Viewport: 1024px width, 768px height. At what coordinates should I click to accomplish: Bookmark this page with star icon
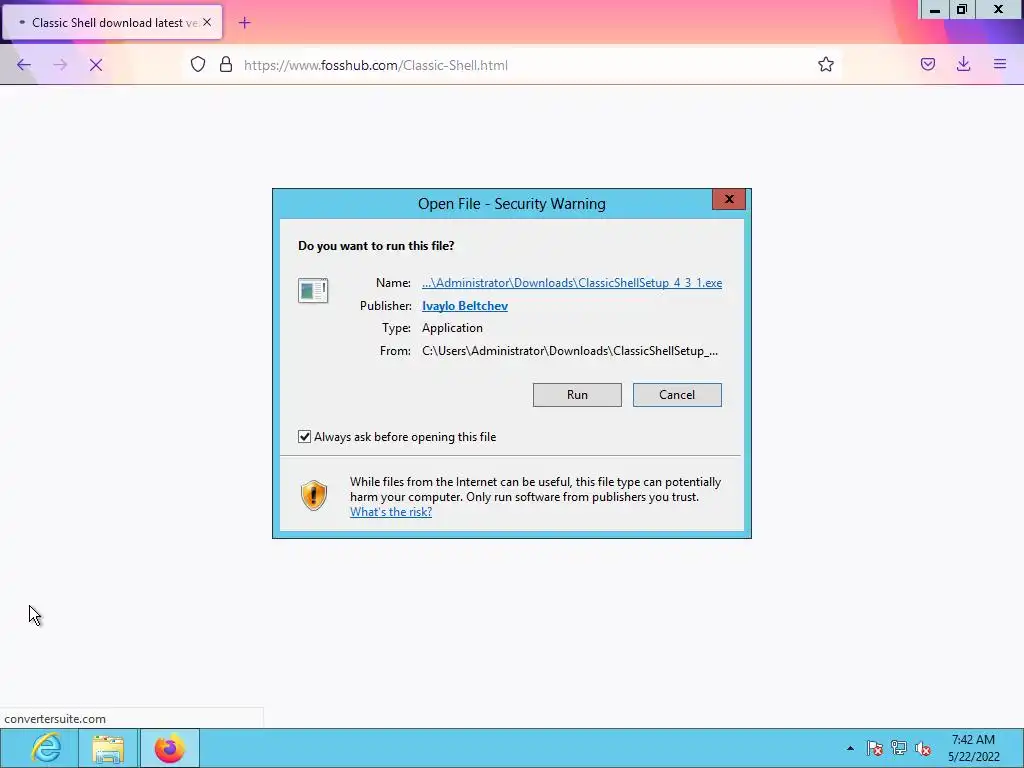click(x=825, y=64)
